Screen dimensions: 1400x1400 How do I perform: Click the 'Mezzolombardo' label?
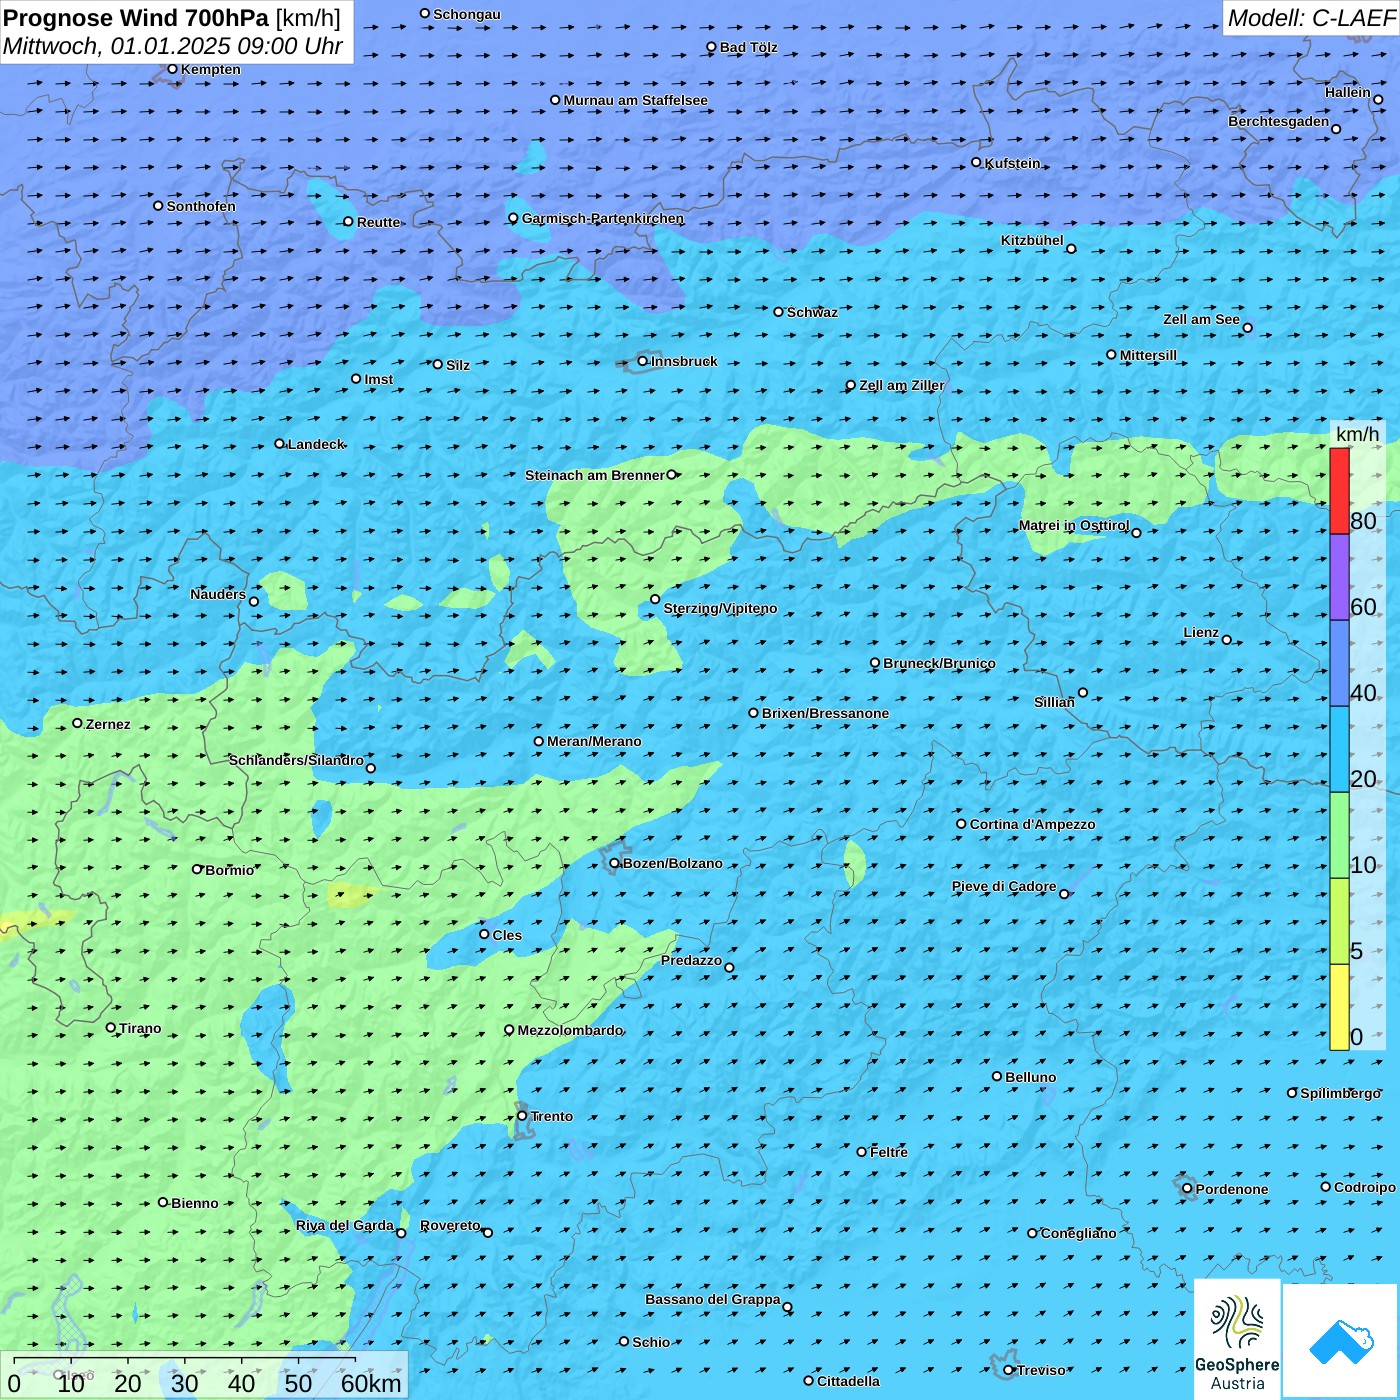click(570, 1030)
